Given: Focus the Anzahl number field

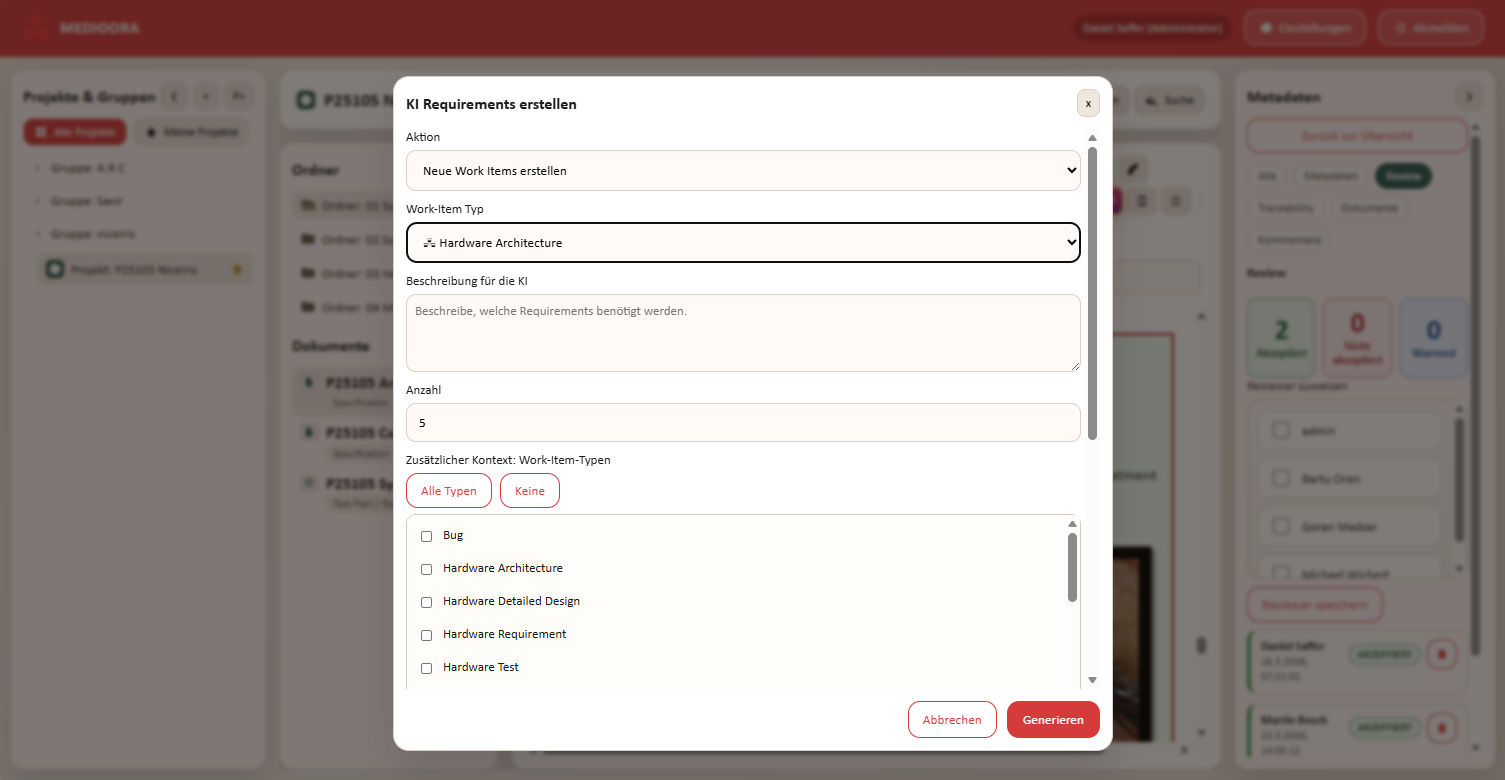Looking at the screenshot, I should pos(742,423).
